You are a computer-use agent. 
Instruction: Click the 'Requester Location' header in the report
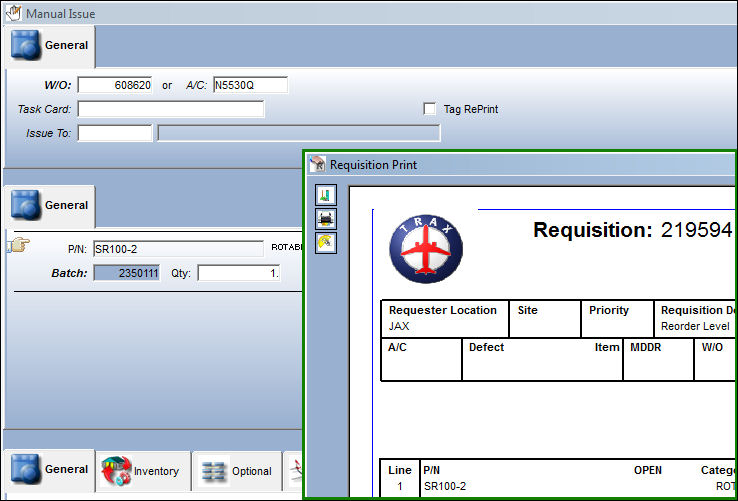tap(443, 310)
